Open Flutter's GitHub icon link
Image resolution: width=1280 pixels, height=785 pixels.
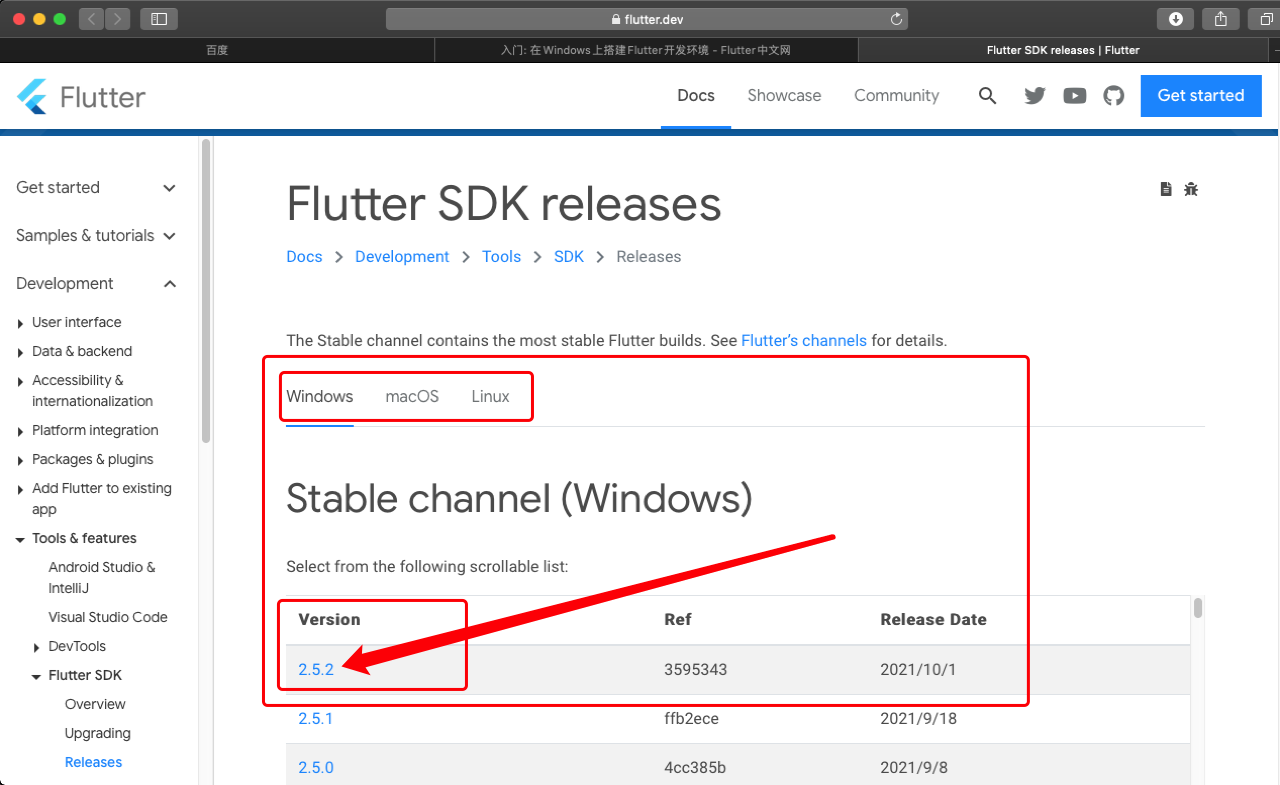pyautogui.click(x=1114, y=96)
